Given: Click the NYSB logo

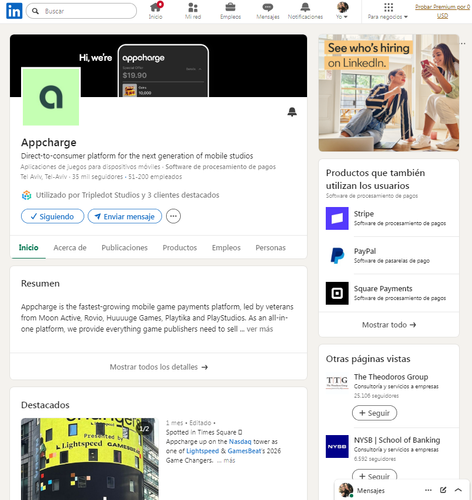Looking at the screenshot, I should 337,446.
